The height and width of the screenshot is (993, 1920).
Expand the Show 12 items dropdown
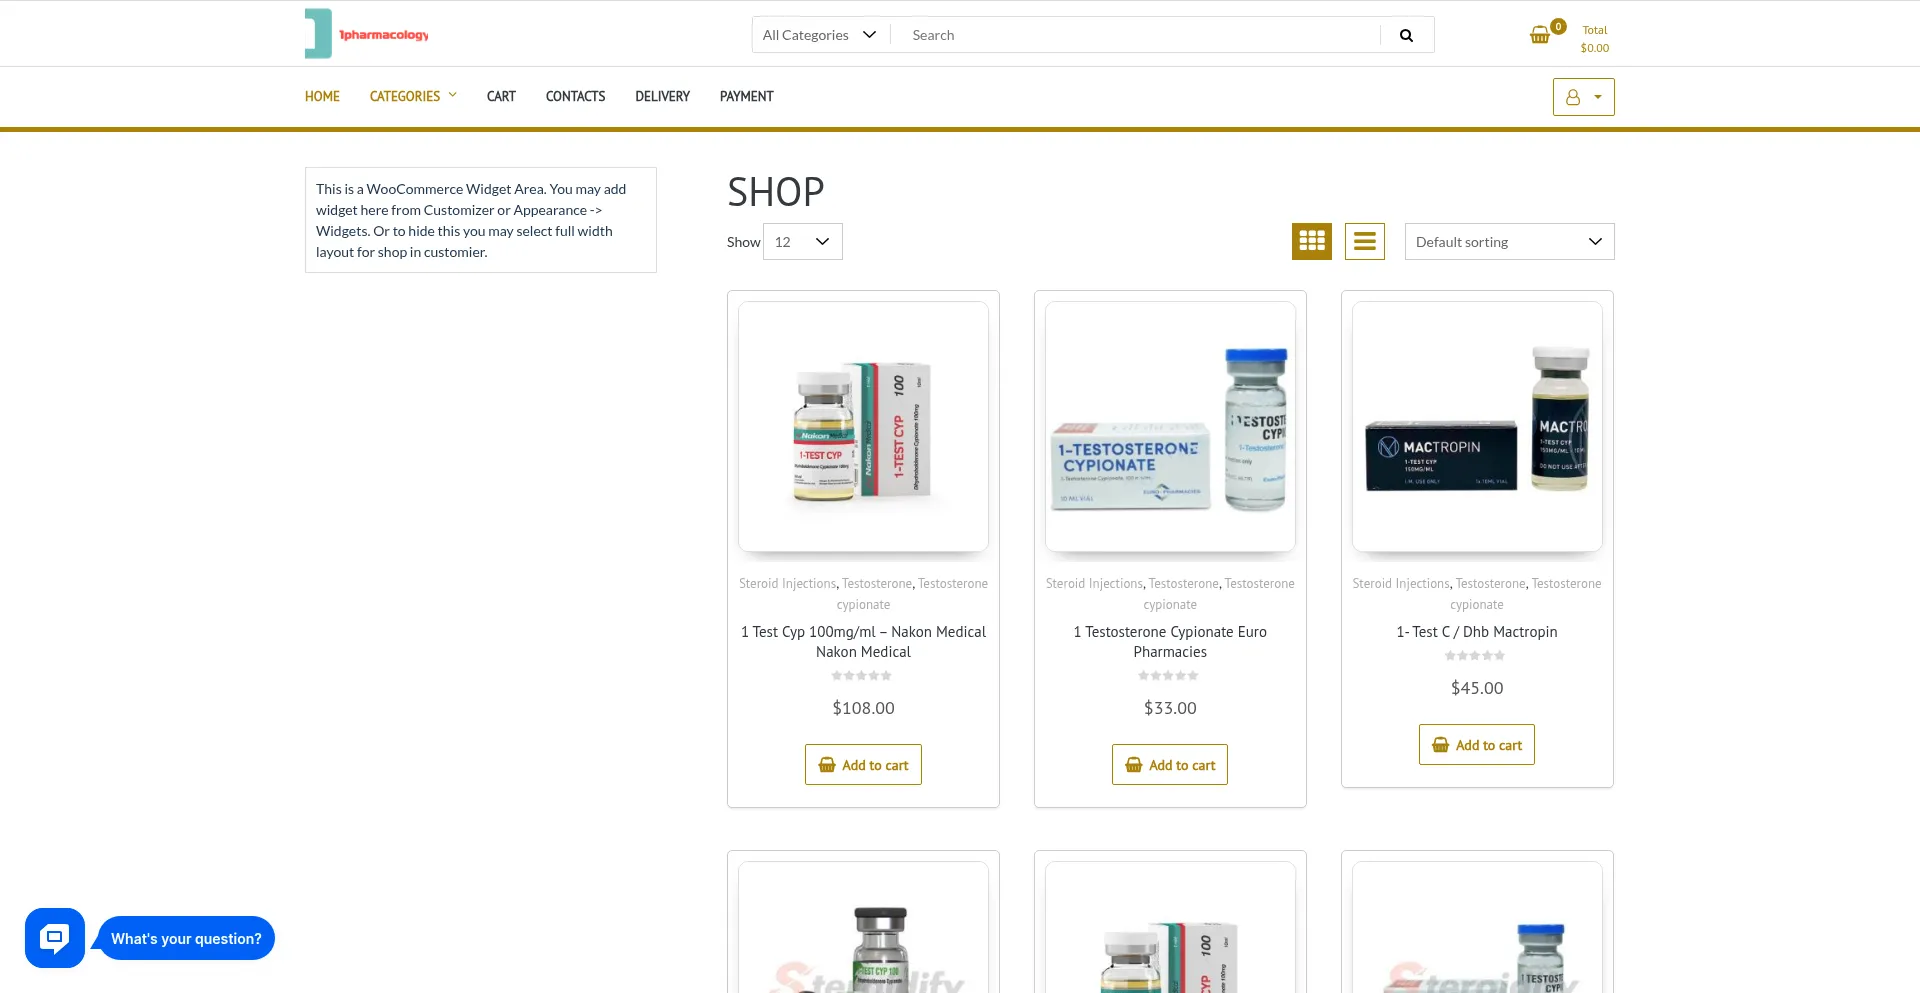(802, 242)
